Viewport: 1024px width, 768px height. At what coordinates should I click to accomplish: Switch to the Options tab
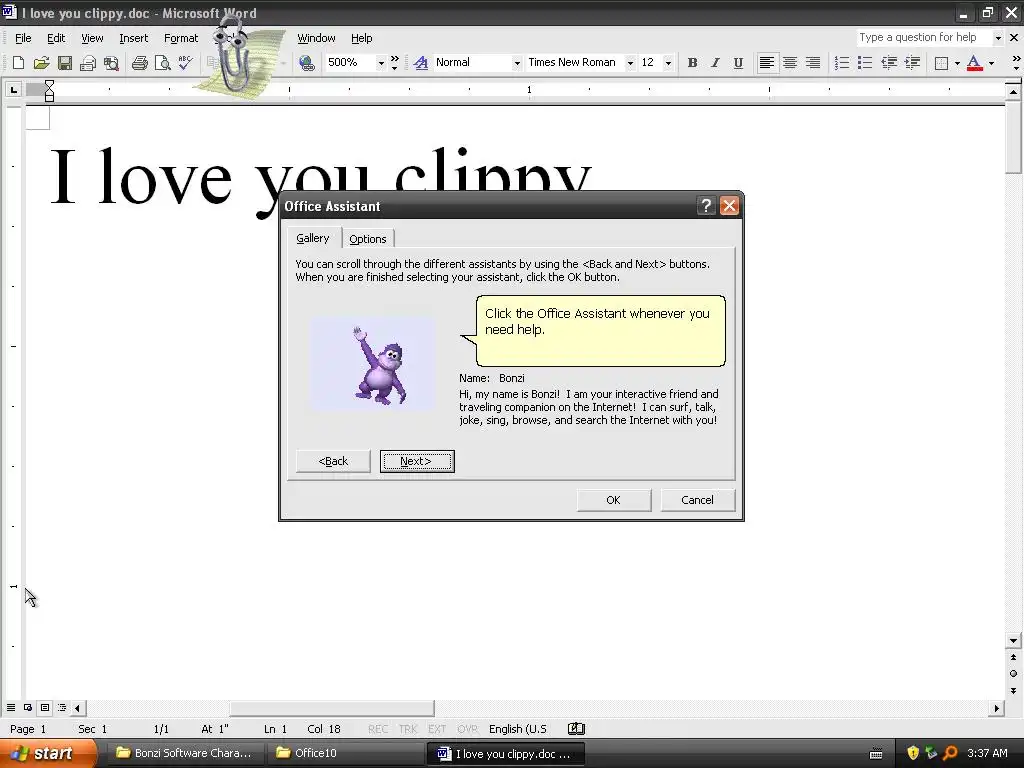[368, 239]
